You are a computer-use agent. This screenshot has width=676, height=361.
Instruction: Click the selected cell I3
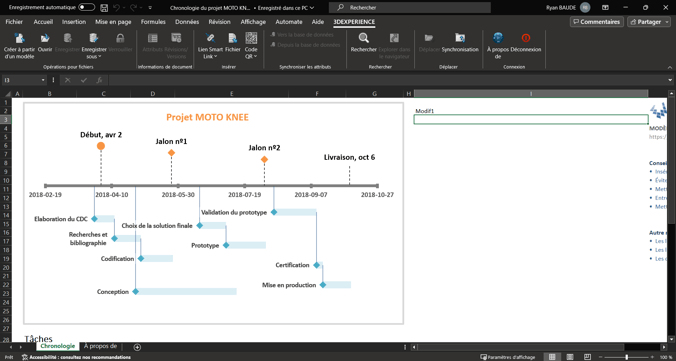pos(531,119)
